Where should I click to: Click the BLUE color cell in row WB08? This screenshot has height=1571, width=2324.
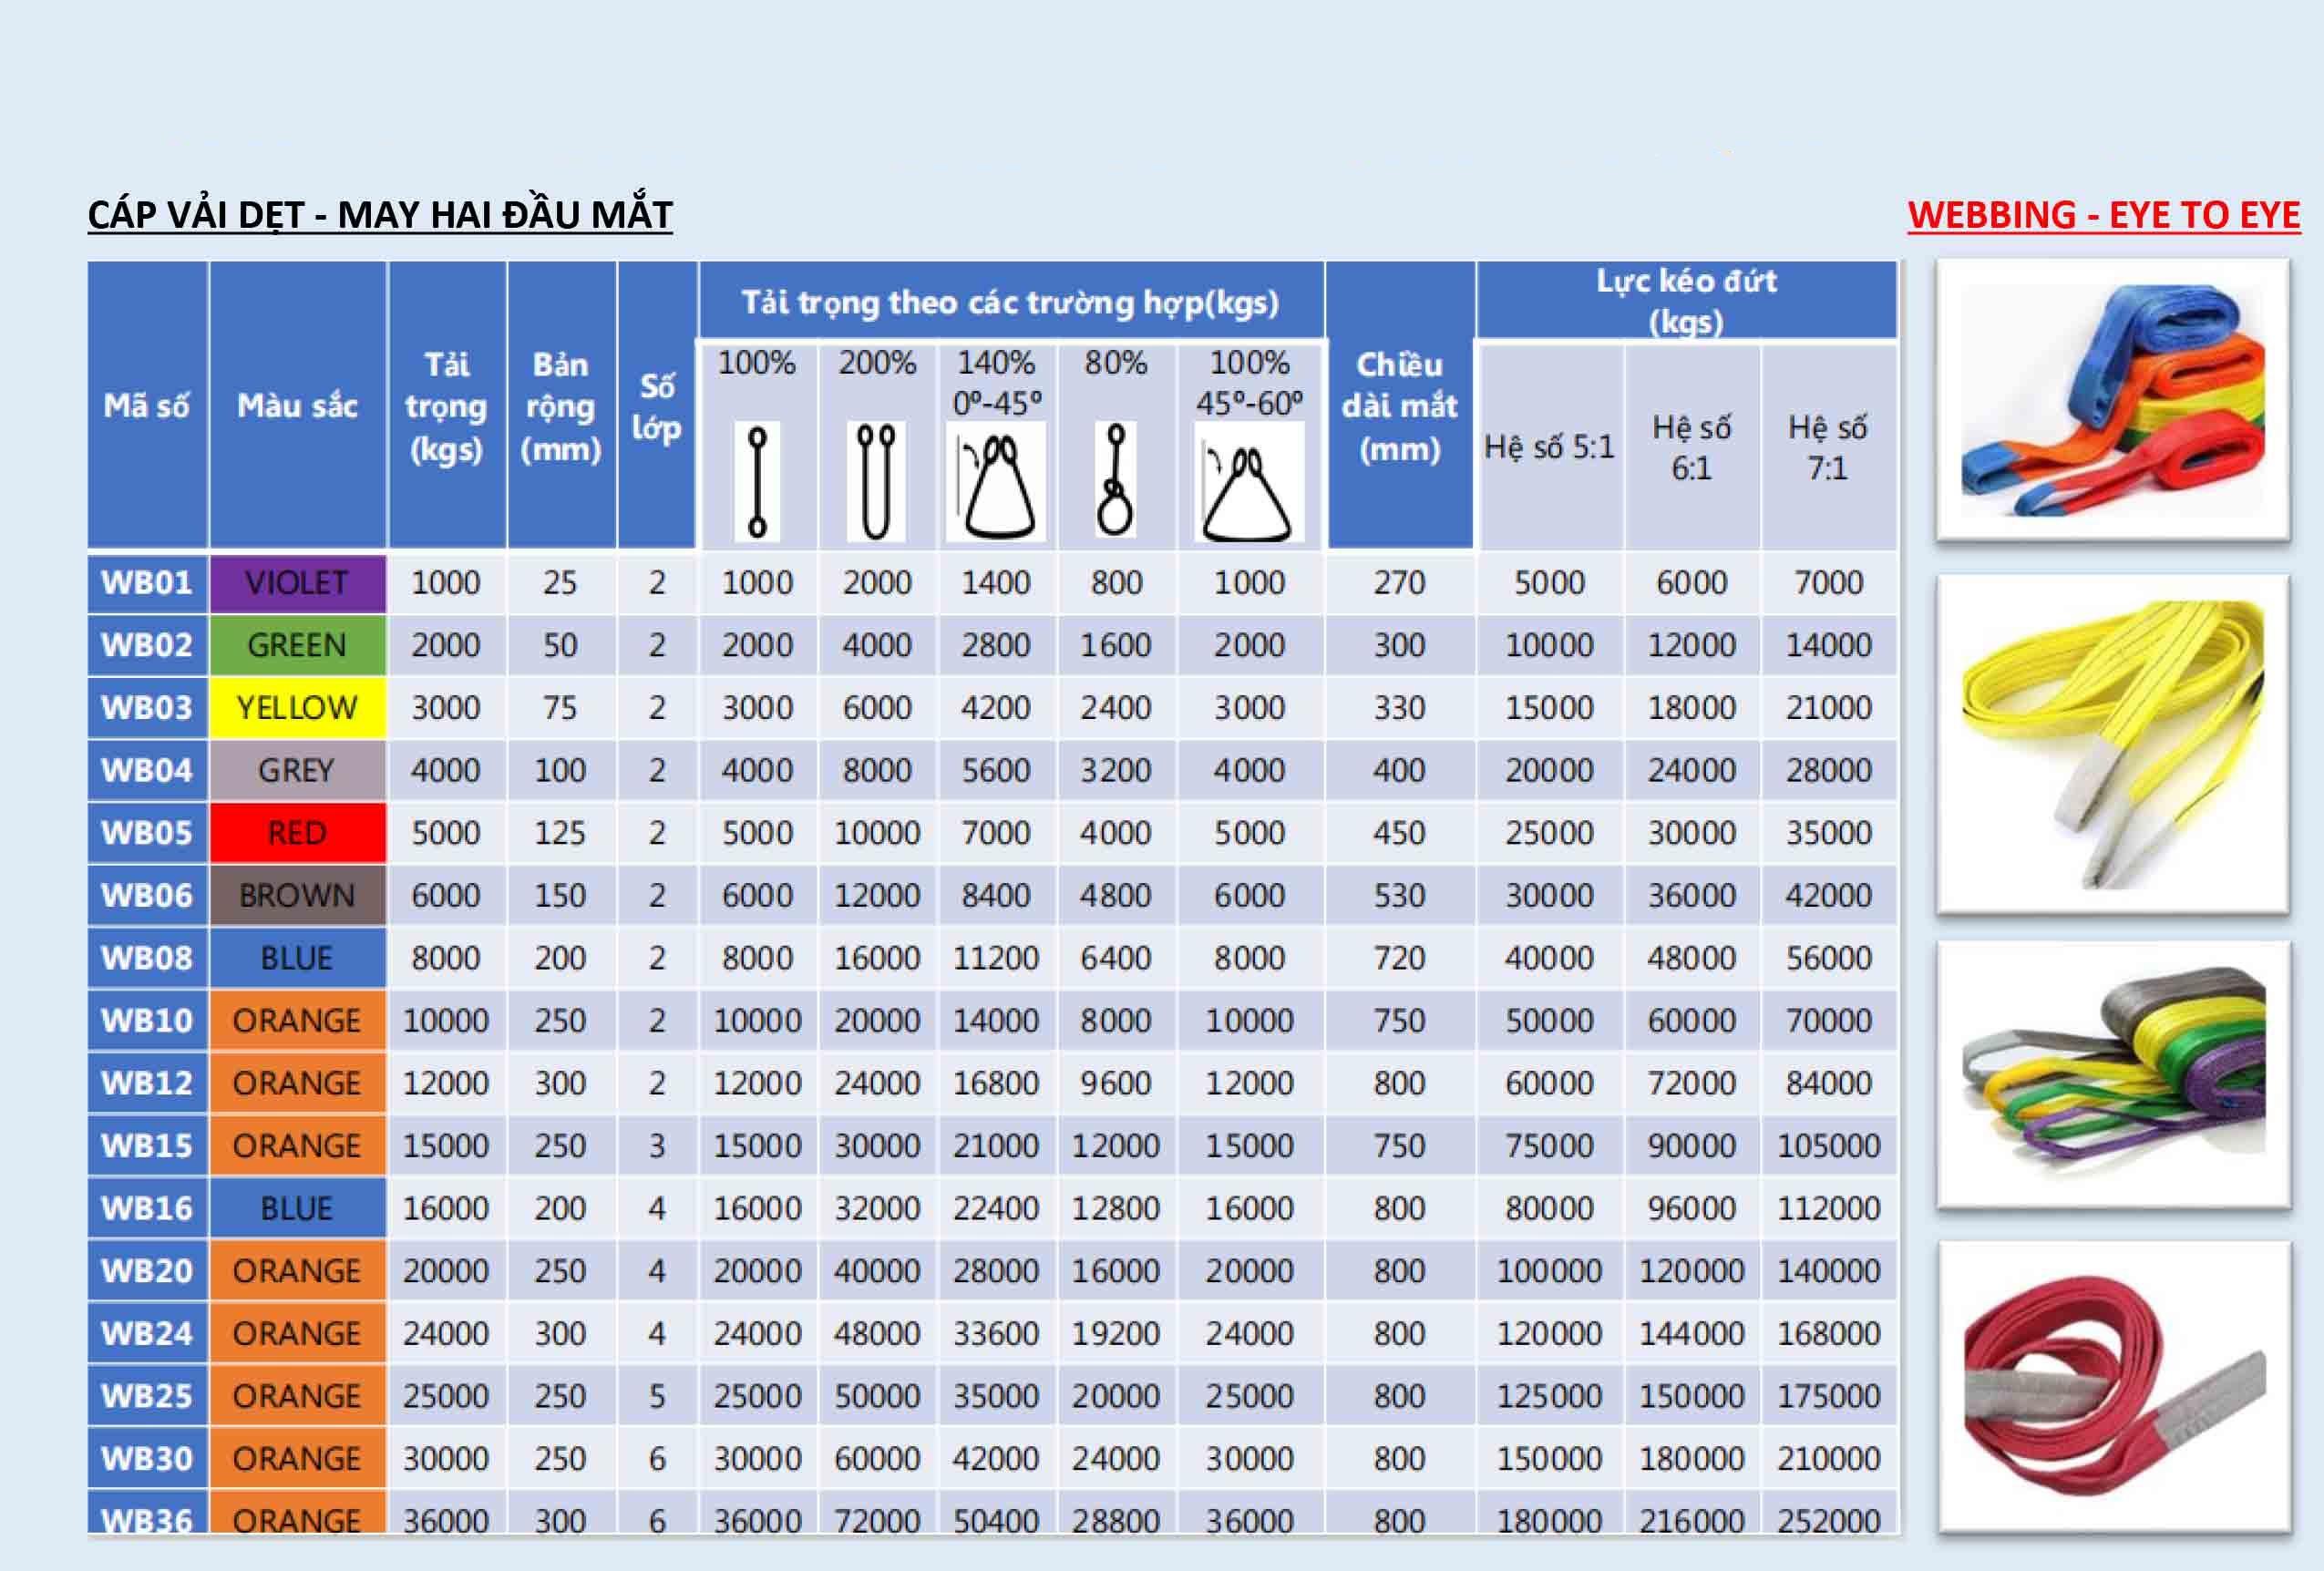pos(297,958)
